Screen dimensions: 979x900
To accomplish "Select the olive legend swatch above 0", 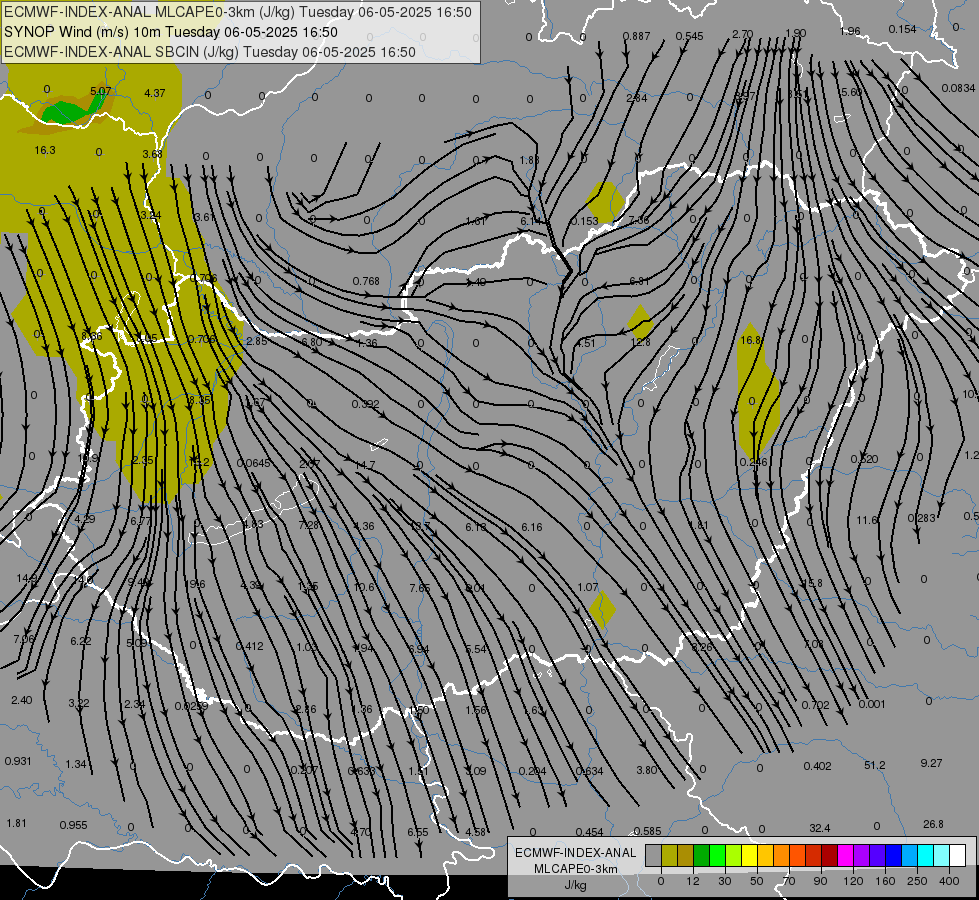I will coord(669,856).
